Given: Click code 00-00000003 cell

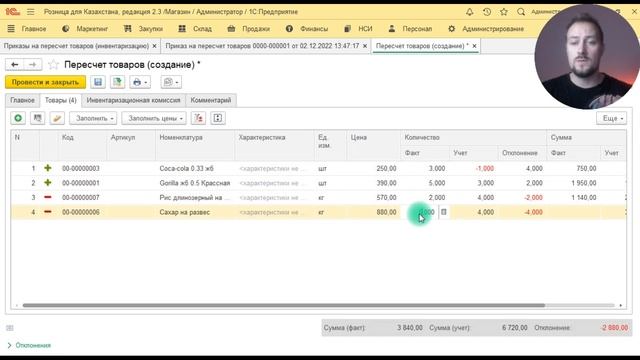Looking at the screenshot, I should tap(82, 168).
